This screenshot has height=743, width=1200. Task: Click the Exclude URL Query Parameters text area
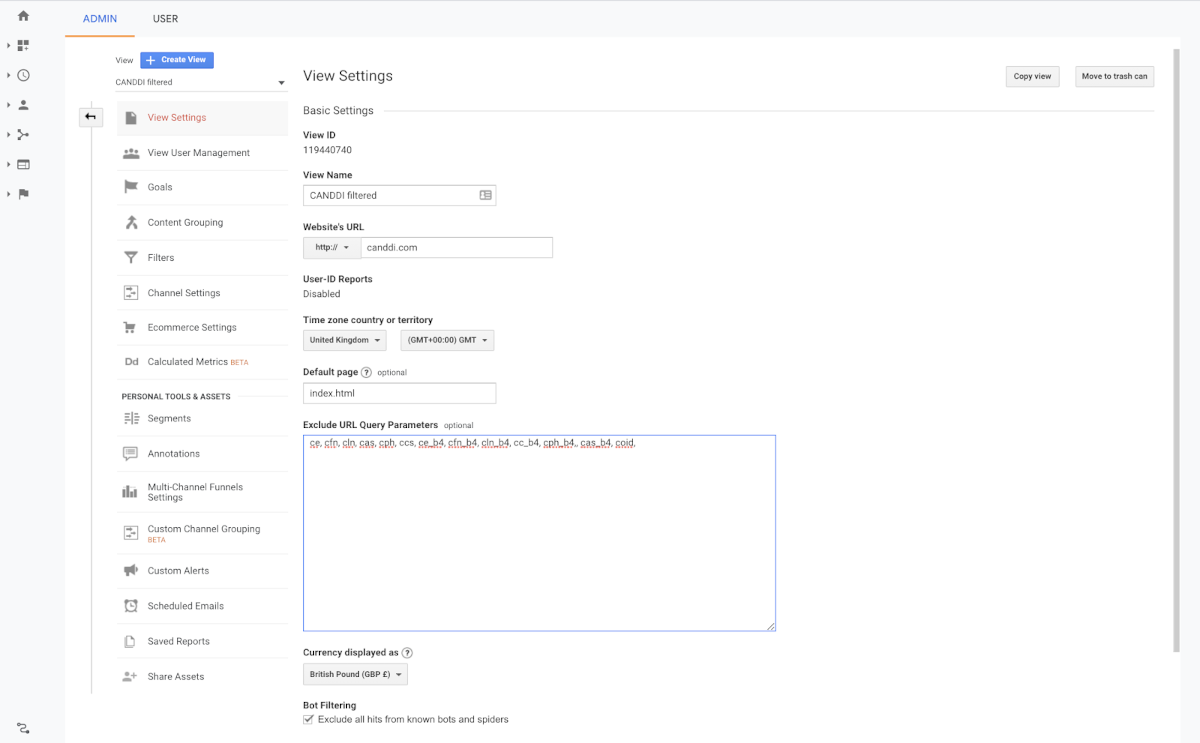539,533
